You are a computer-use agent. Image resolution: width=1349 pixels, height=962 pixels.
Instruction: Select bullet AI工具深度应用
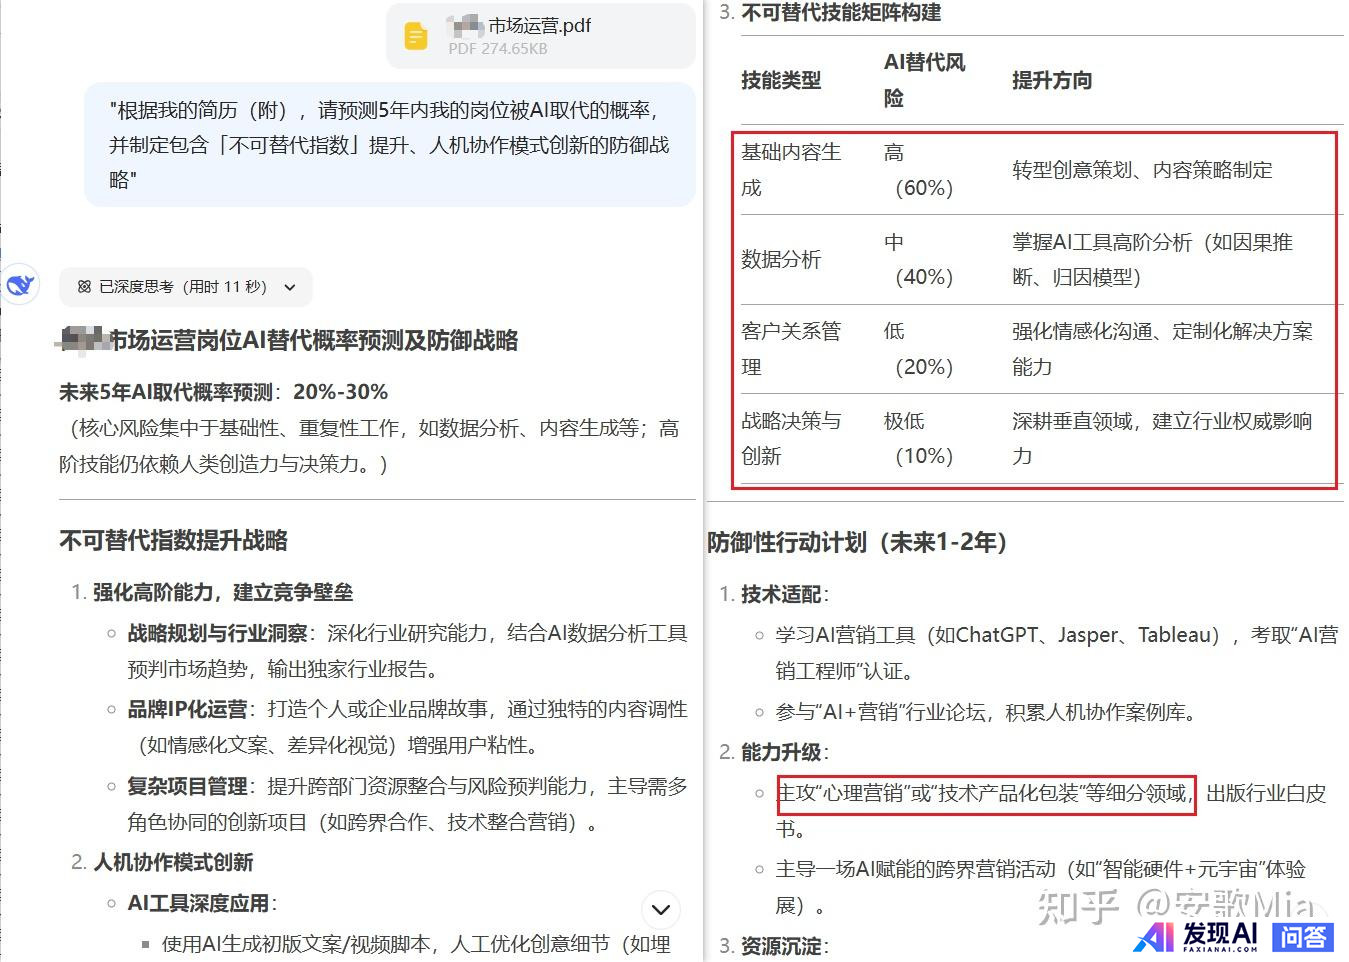point(198,903)
